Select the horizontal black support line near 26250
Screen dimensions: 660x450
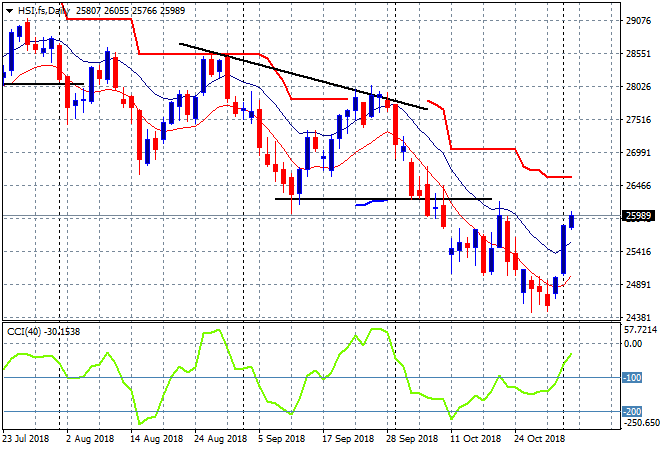click(x=383, y=199)
